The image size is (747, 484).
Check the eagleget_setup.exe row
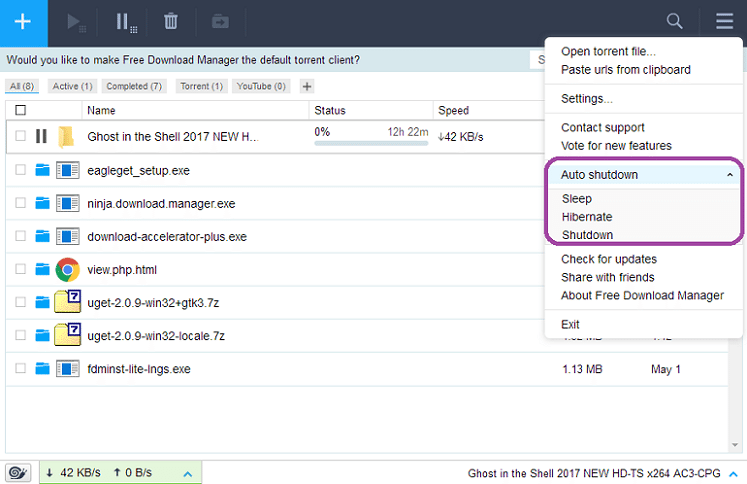(20, 170)
